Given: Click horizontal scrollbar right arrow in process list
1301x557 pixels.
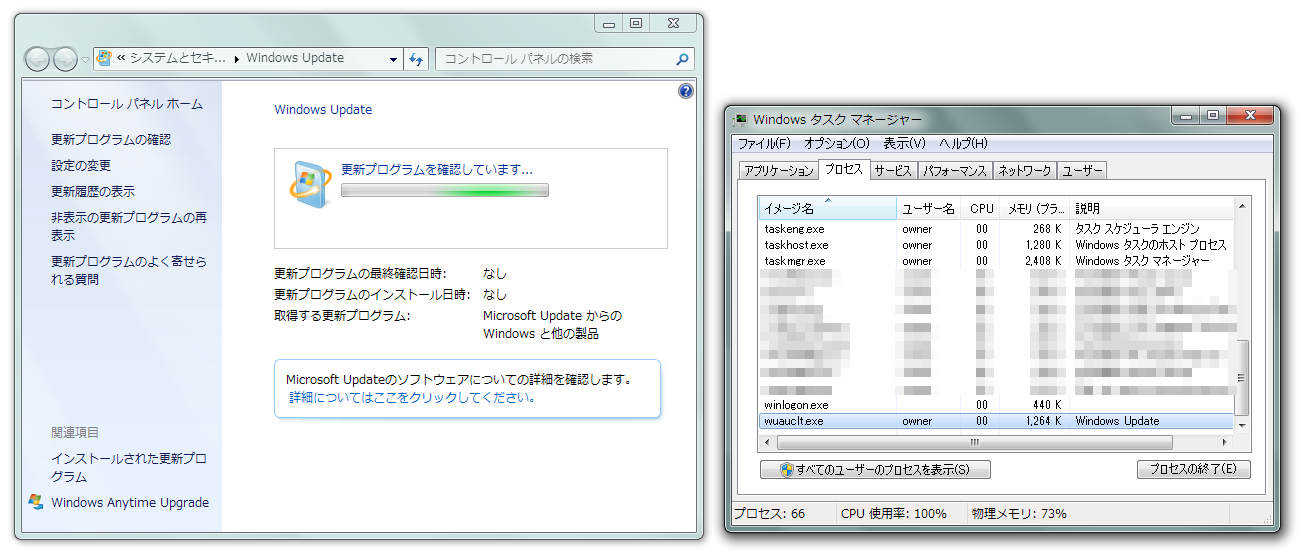Looking at the screenshot, I should (1226, 441).
